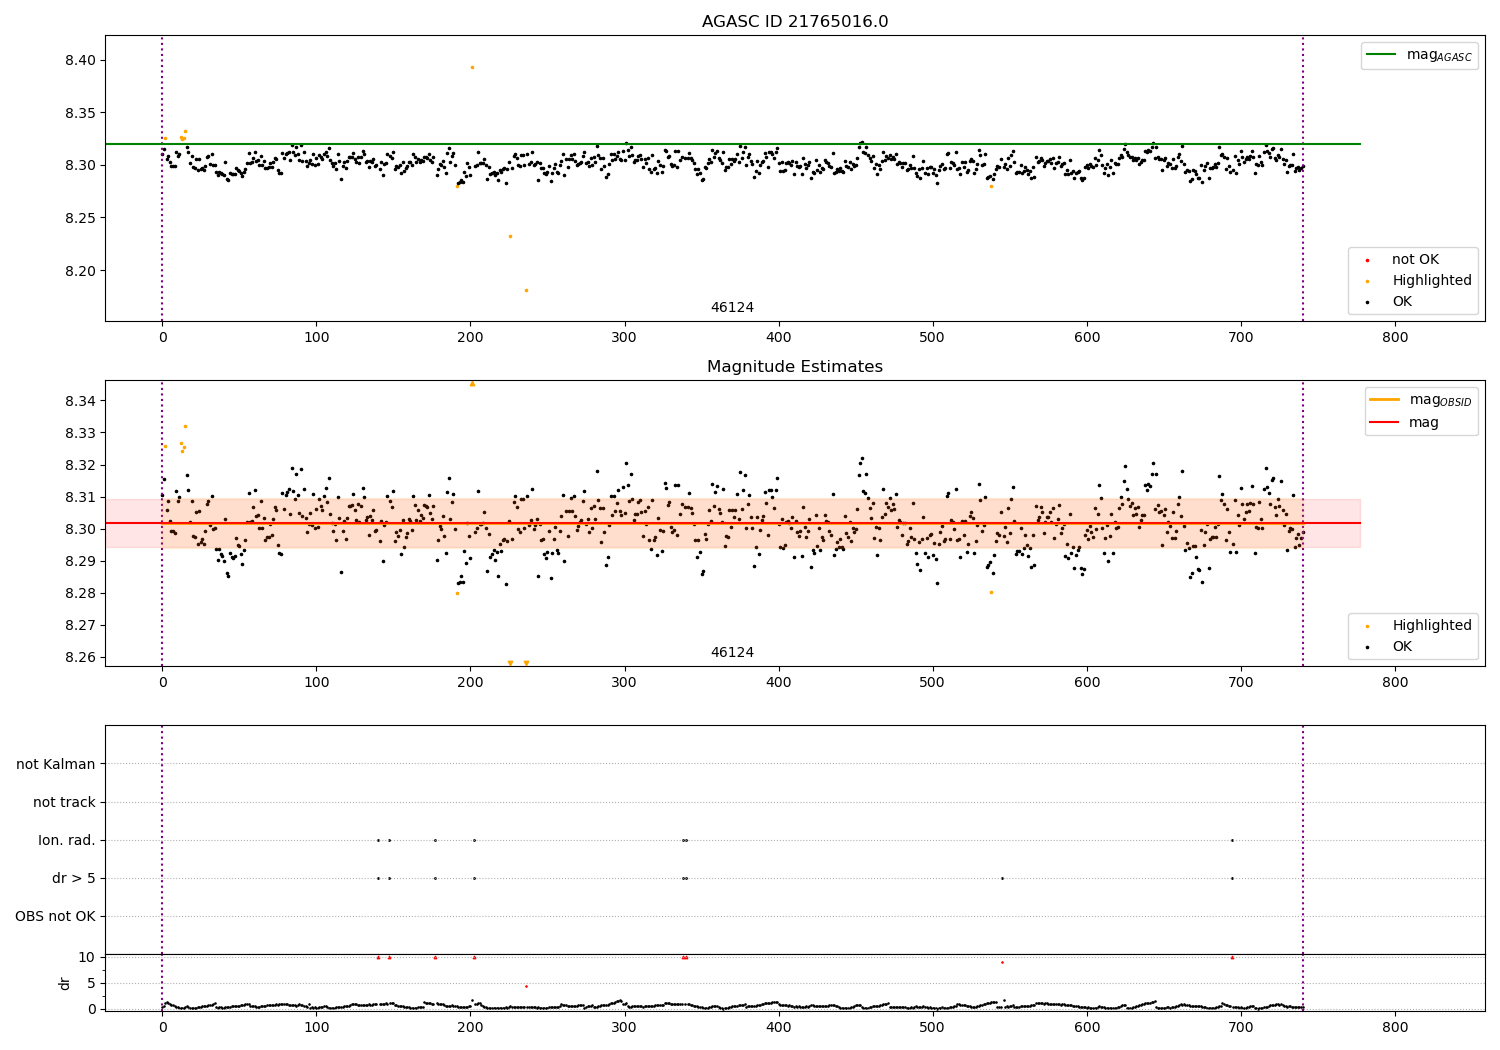Image resolution: width=1500 pixels, height=1050 pixels.
Task: Click the 8.25 y-axis tick label
Action: coord(81,218)
